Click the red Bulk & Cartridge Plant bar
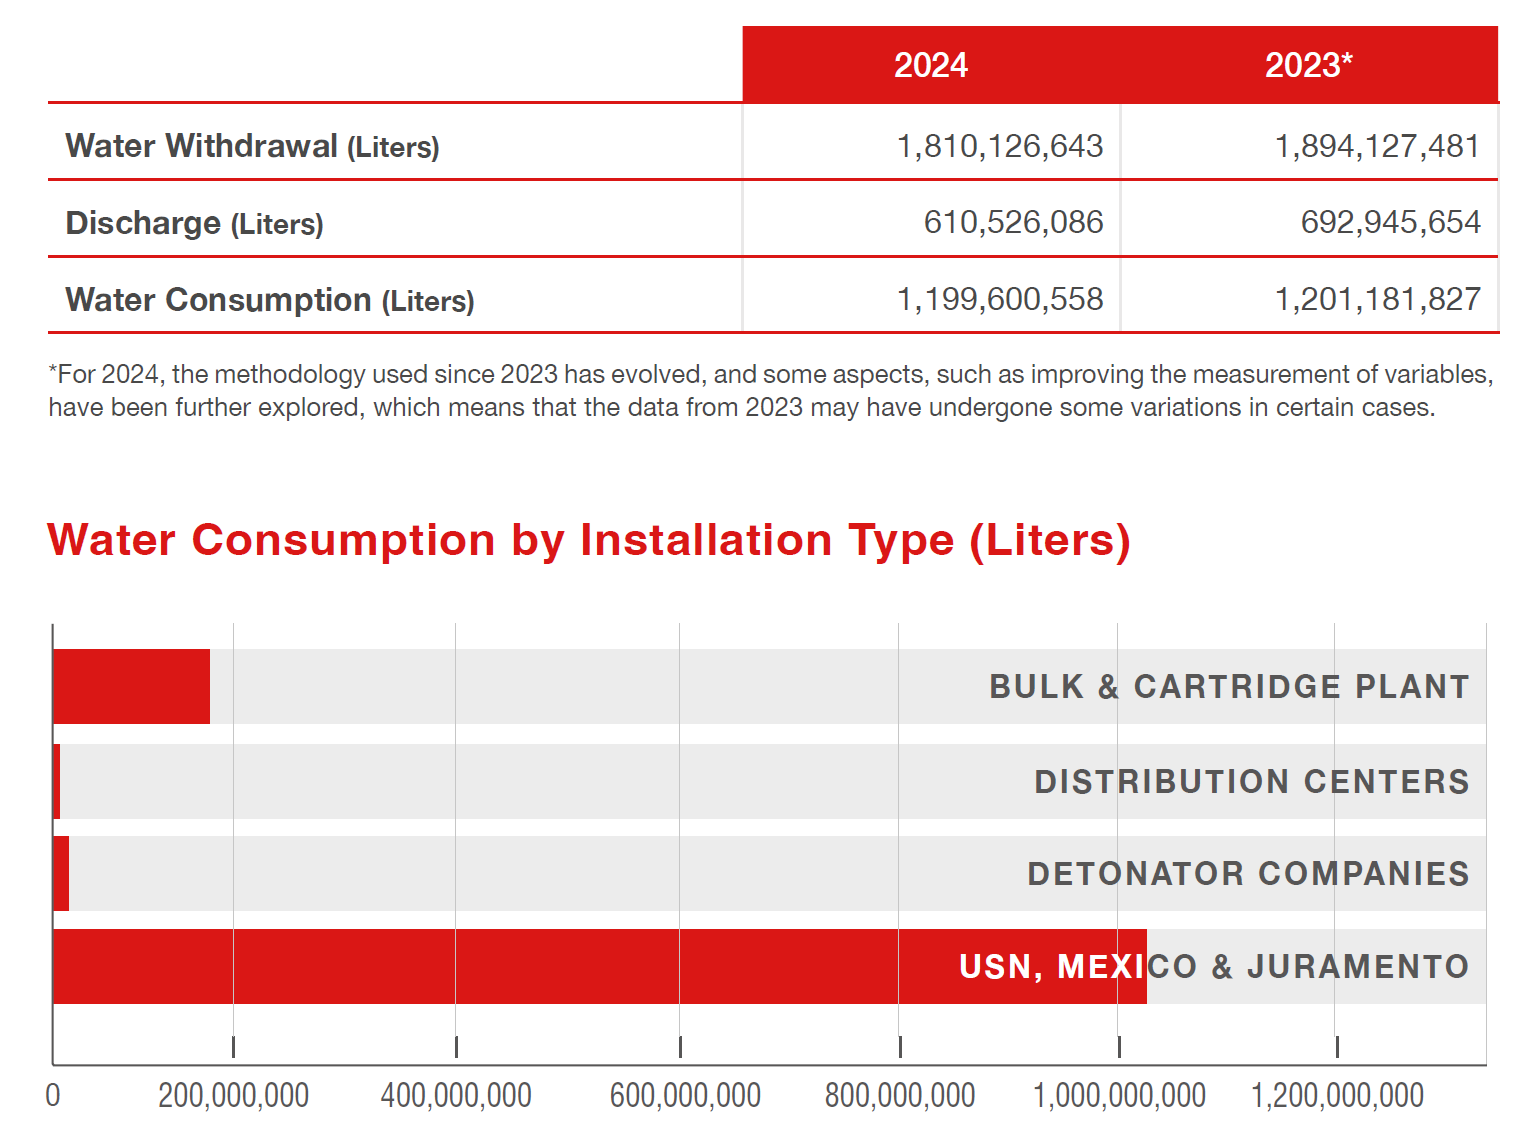1518x1134 pixels. pos(131,686)
